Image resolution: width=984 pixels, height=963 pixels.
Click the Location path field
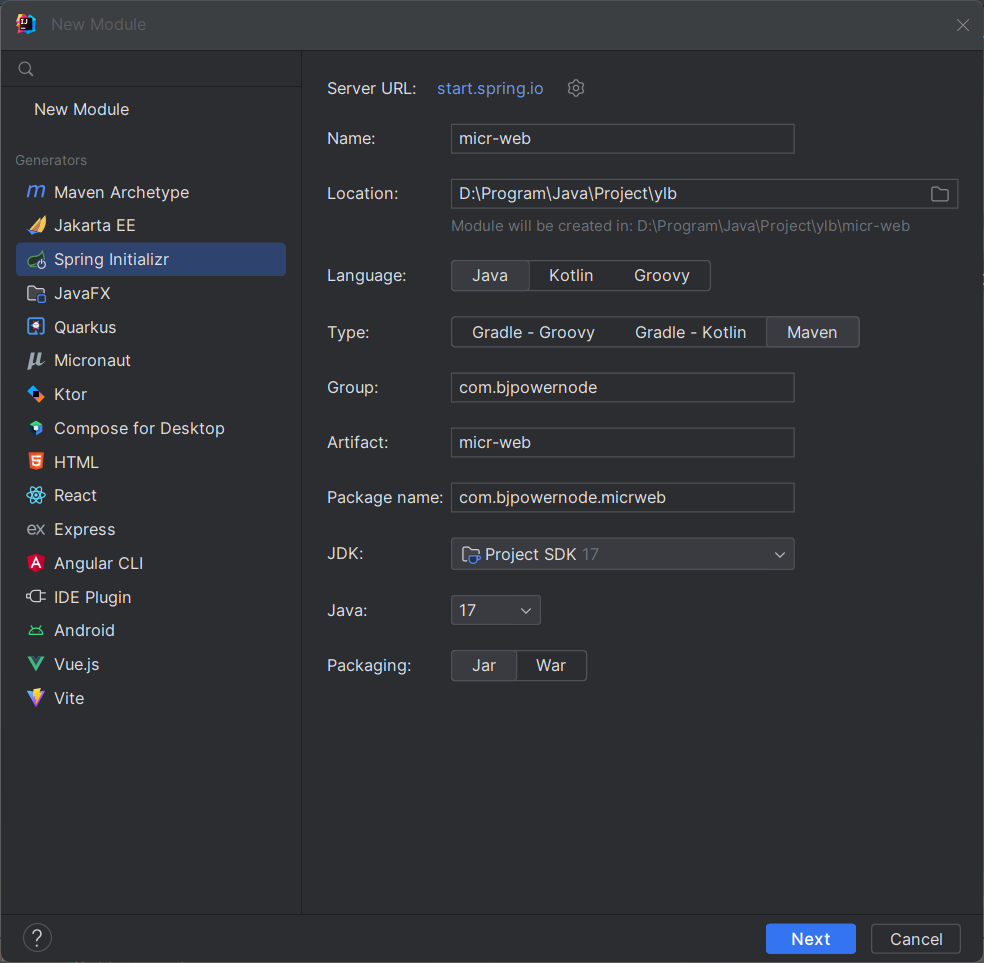coord(704,194)
